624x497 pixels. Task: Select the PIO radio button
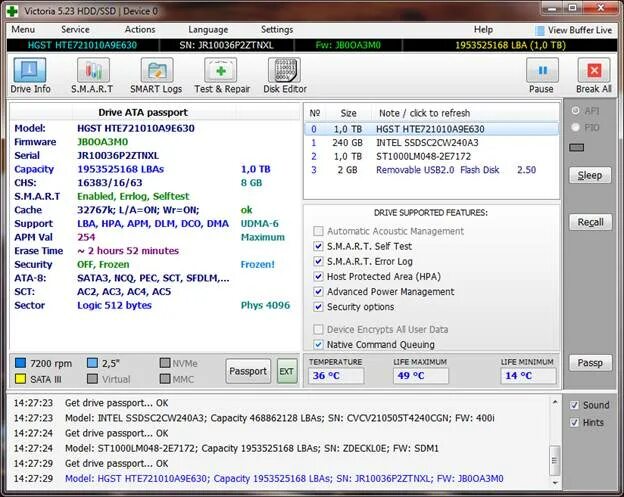[575, 127]
